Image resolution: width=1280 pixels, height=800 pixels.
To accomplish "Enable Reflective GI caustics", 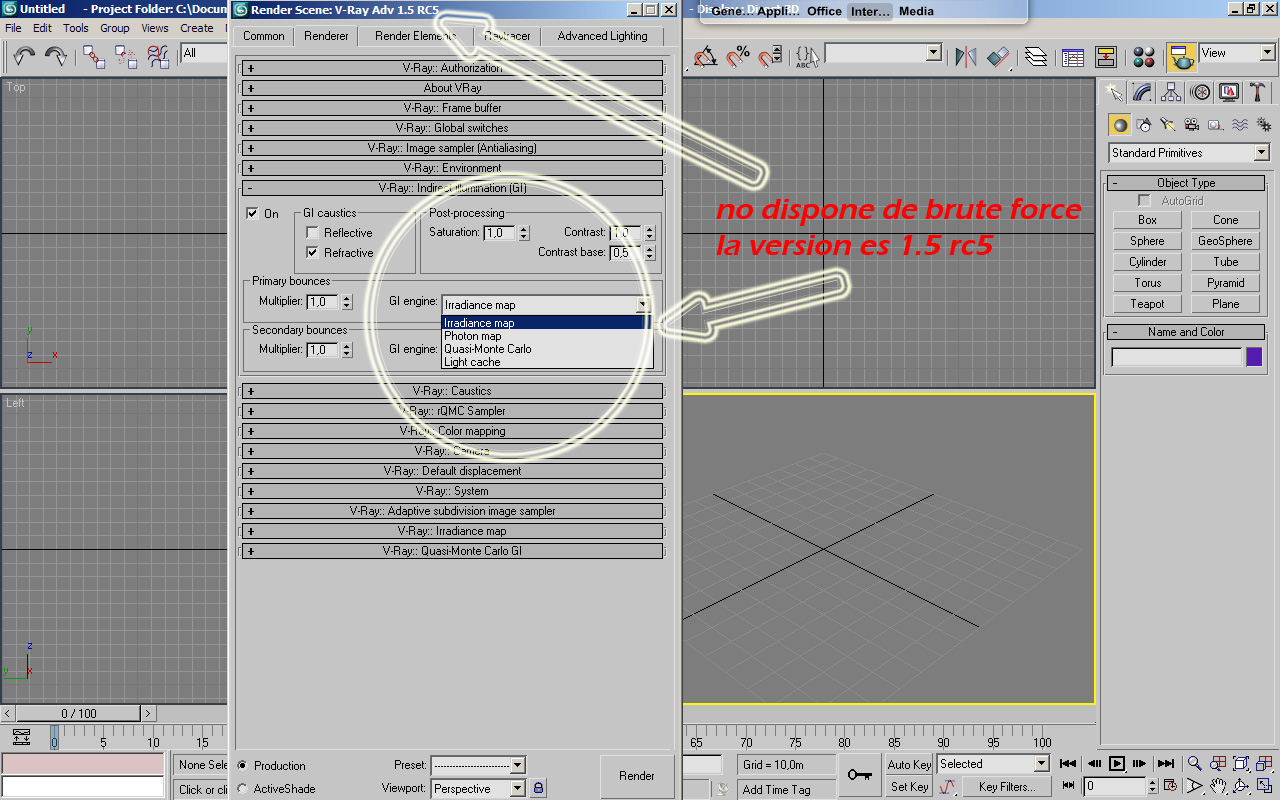I will (x=312, y=233).
